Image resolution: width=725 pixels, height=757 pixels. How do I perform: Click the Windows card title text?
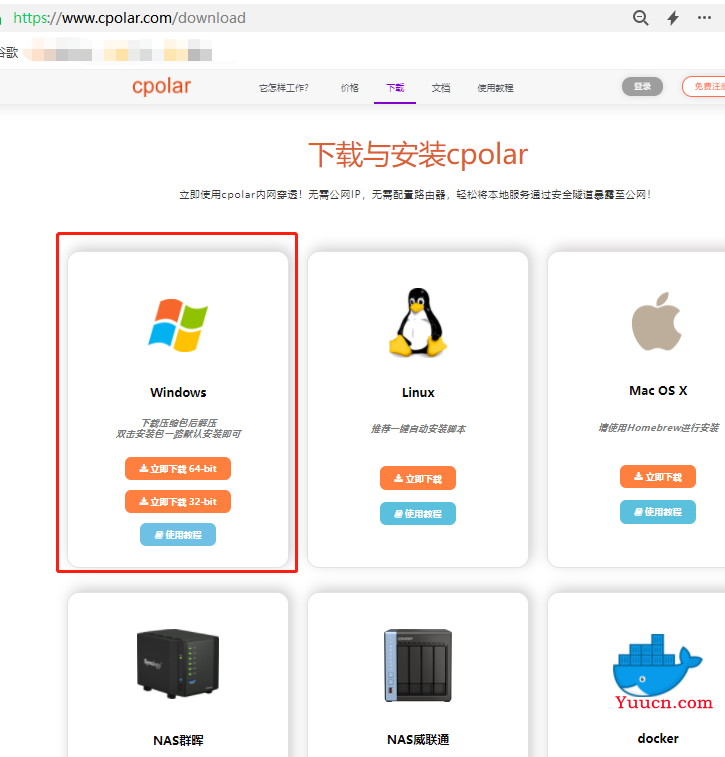pos(178,393)
